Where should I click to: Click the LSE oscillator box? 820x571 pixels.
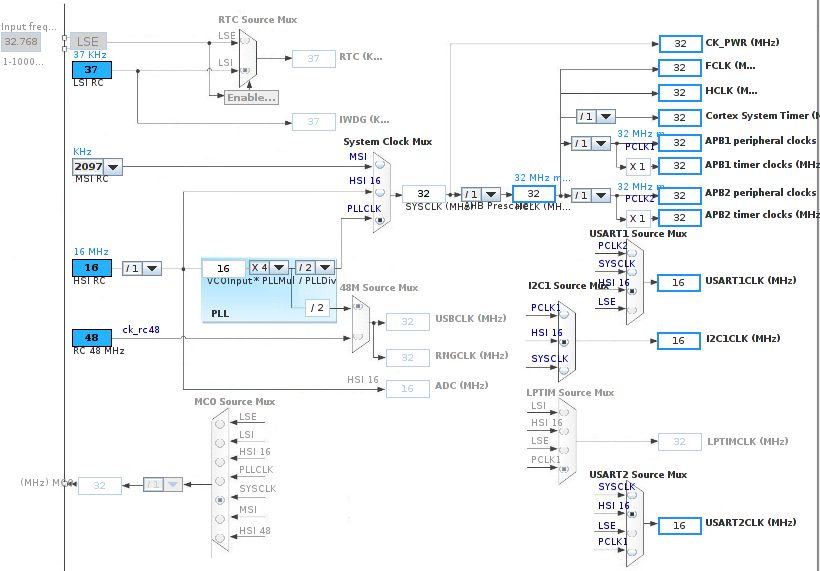88,41
